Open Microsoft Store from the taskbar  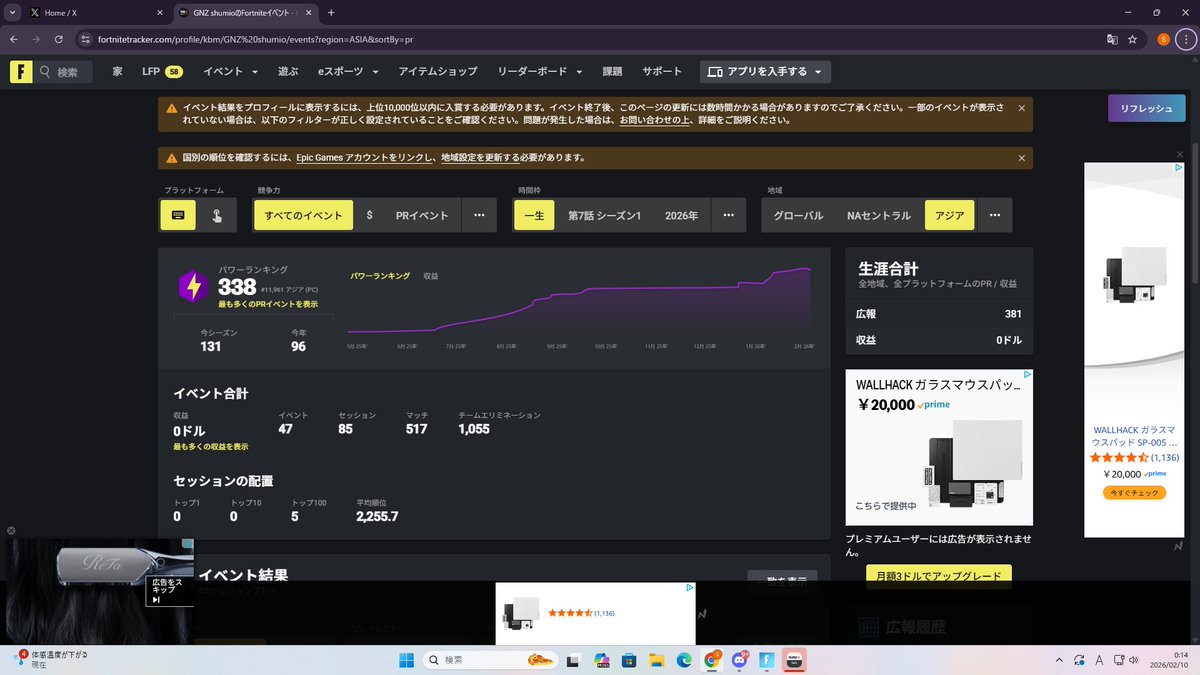coord(629,659)
